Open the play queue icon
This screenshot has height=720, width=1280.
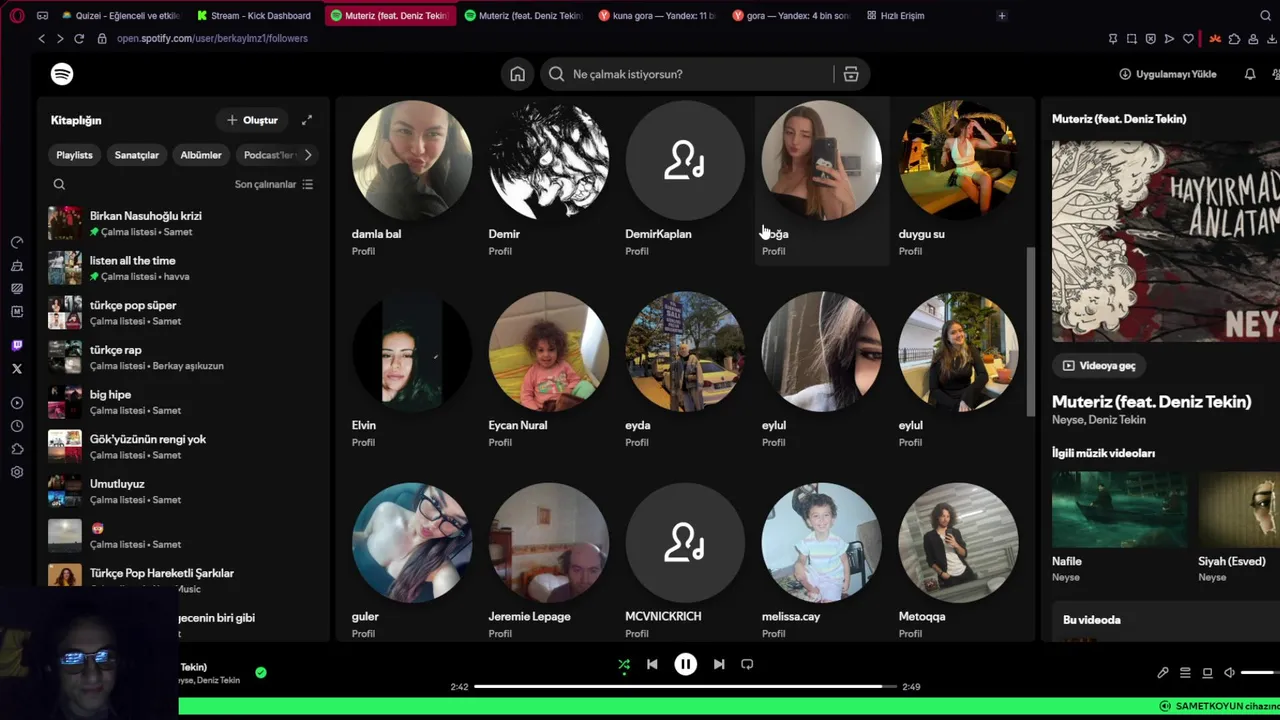click(1185, 673)
